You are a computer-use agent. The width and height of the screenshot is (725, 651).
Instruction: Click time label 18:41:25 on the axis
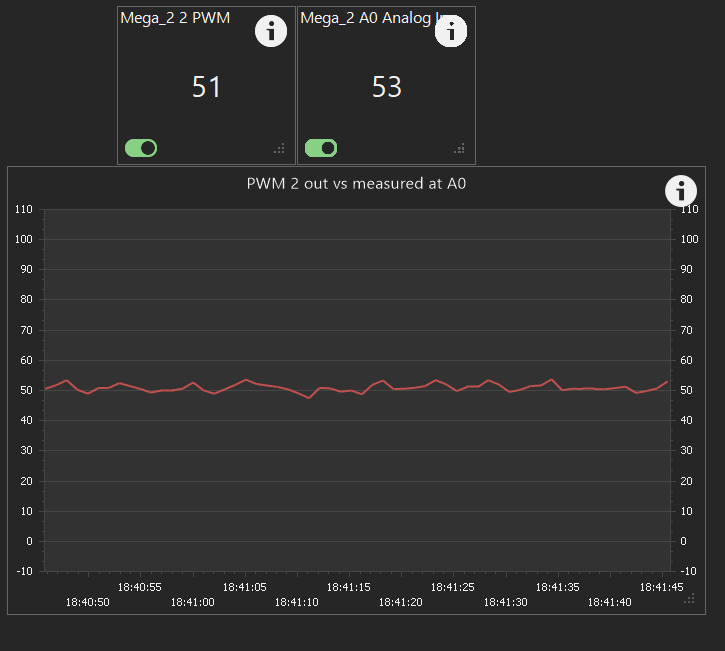[453, 587]
